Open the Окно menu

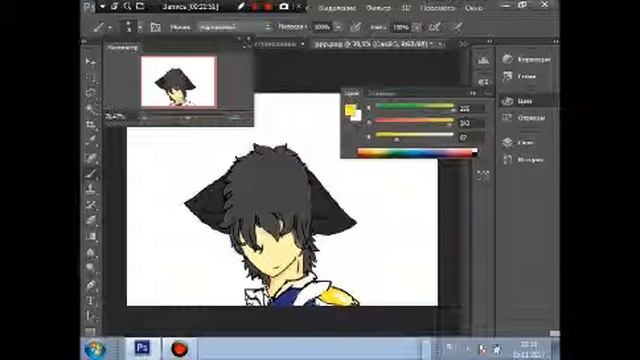[x=473, y=8]
